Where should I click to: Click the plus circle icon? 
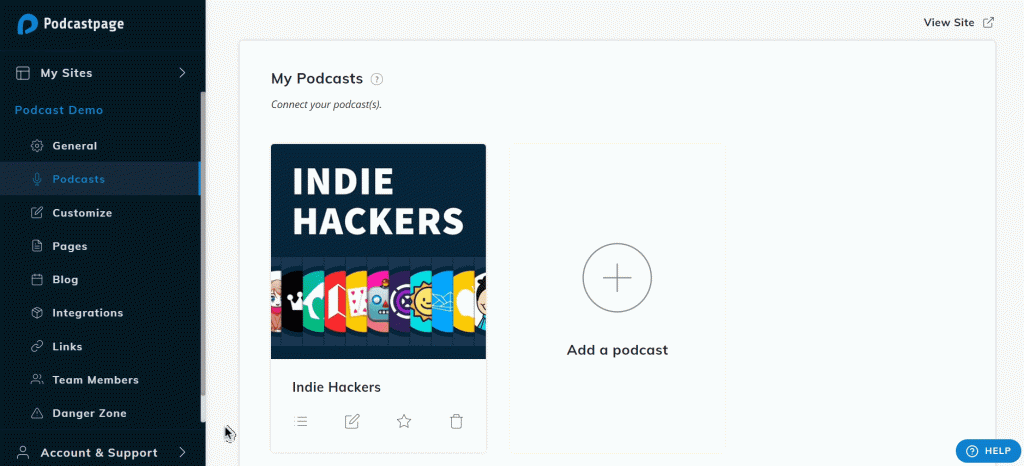click(617, 277)
